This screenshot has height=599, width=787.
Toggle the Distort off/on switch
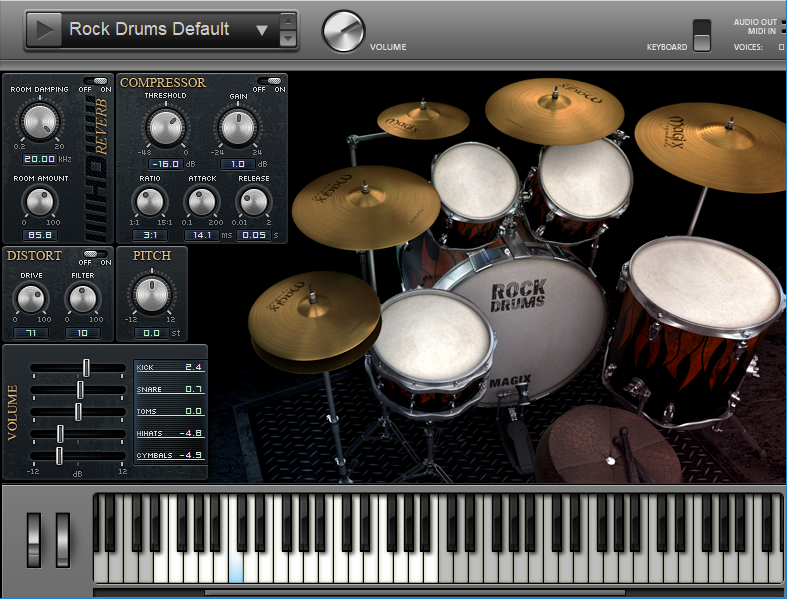click(x=95, y=254)
